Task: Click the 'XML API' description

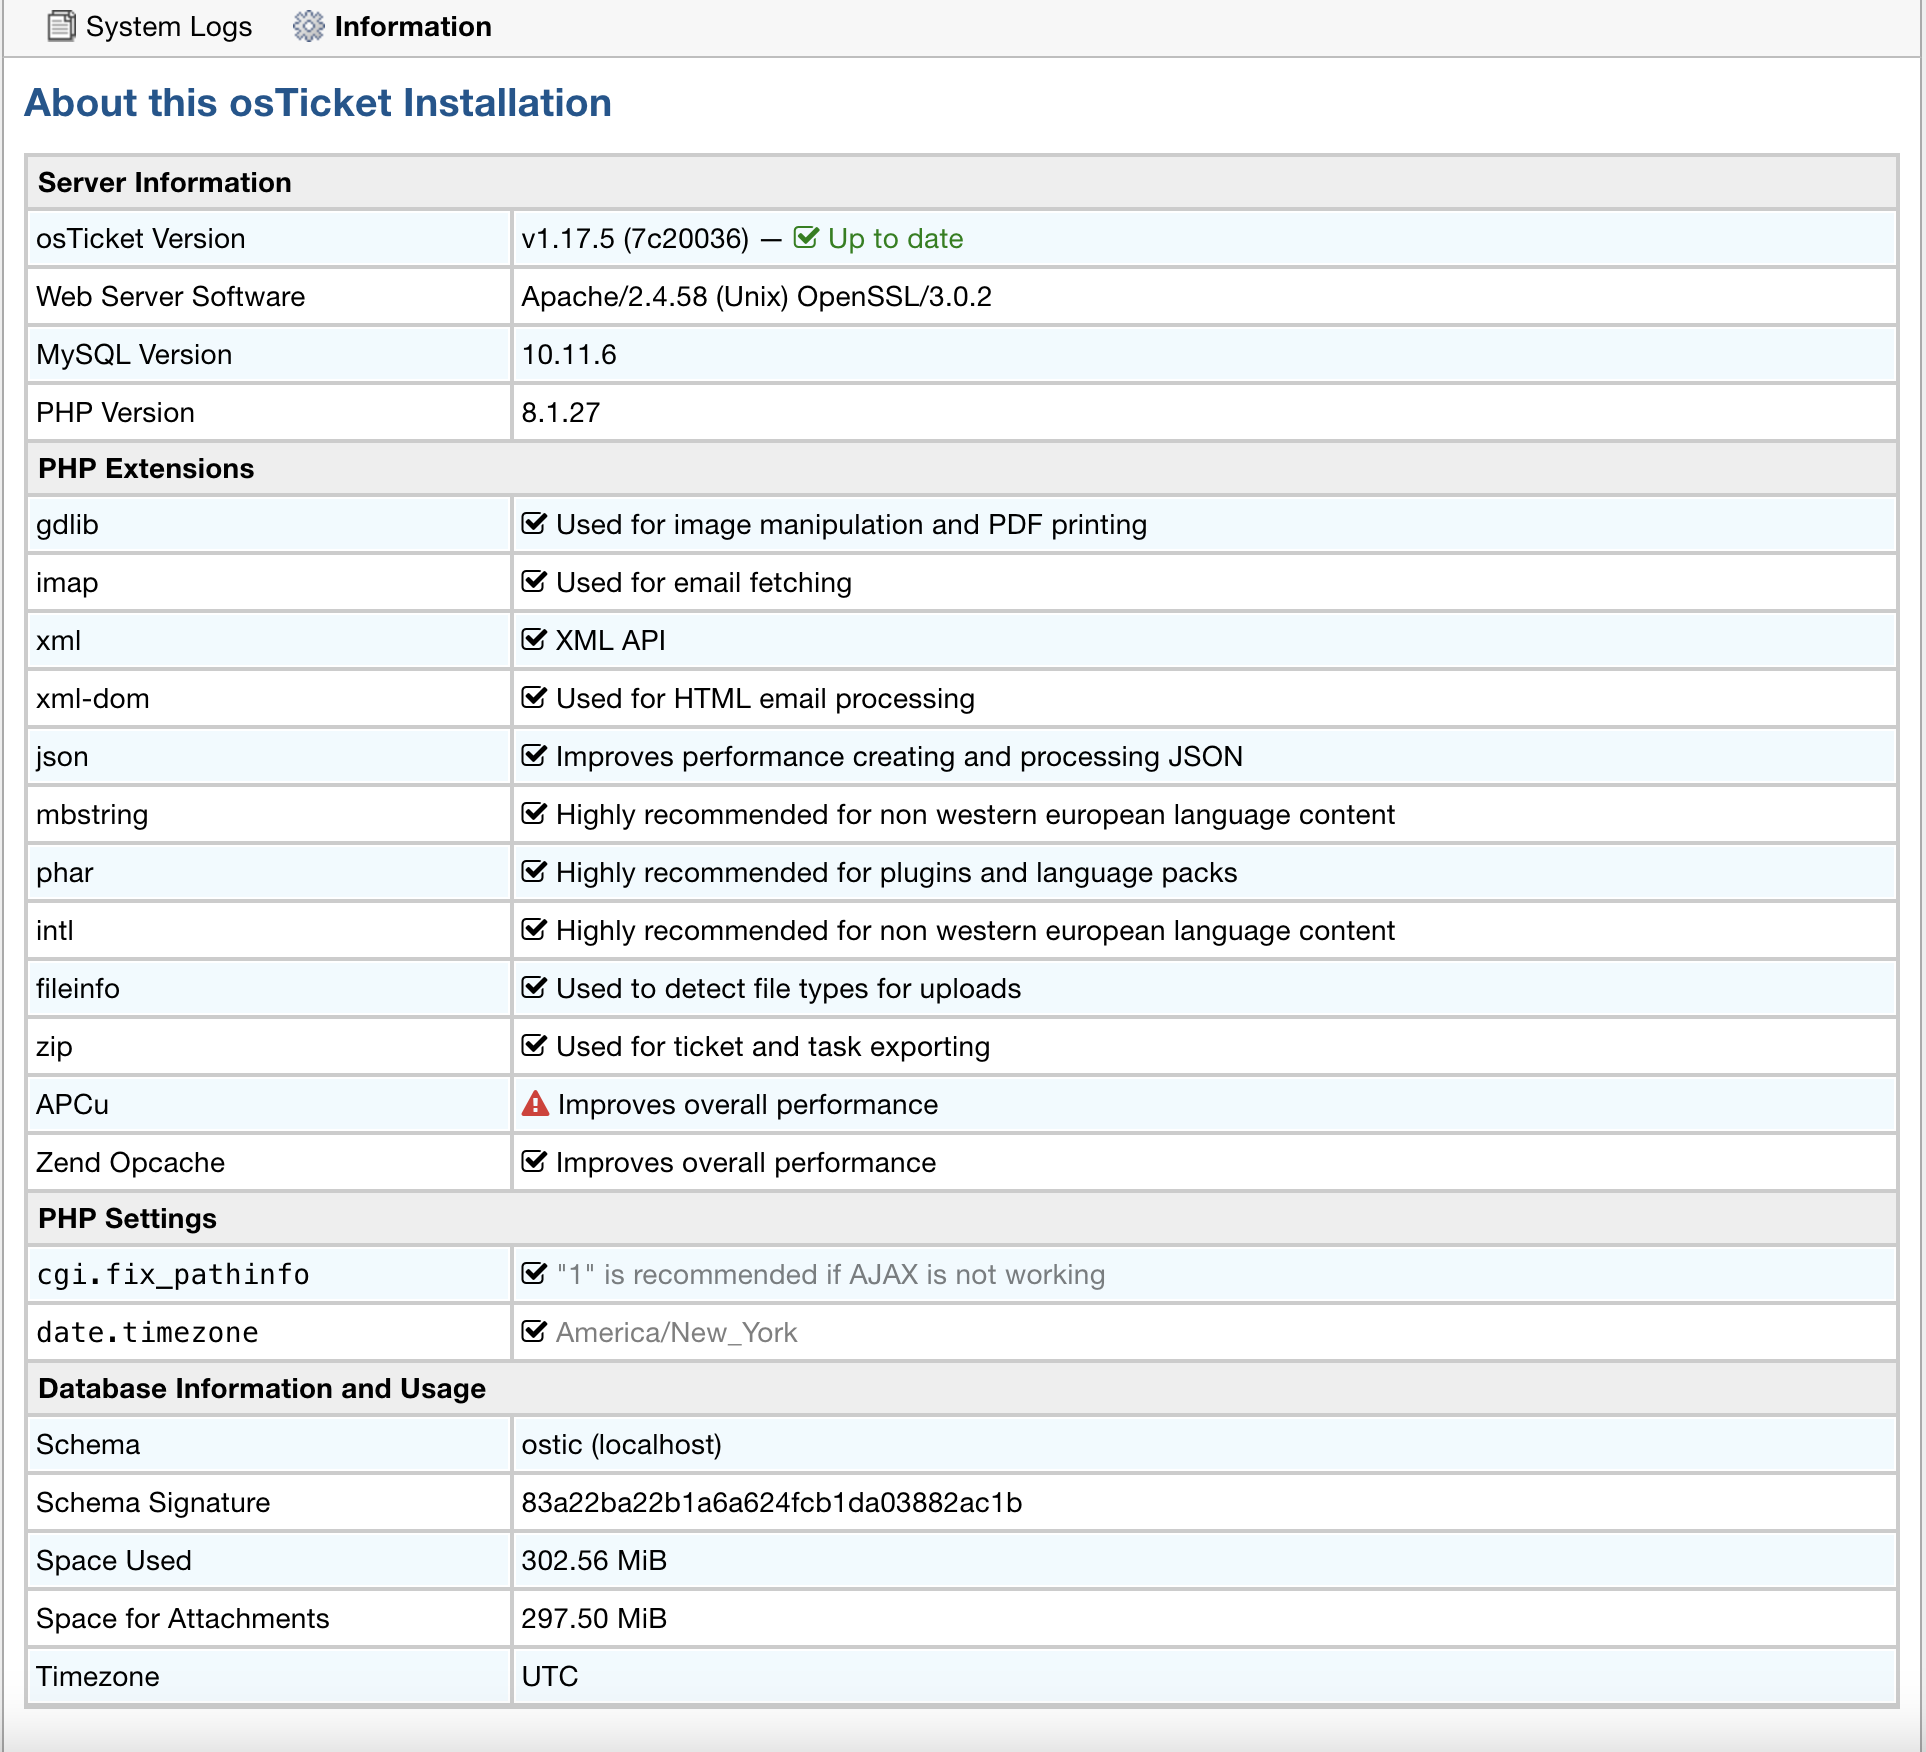Action: [x=611, y=641]
